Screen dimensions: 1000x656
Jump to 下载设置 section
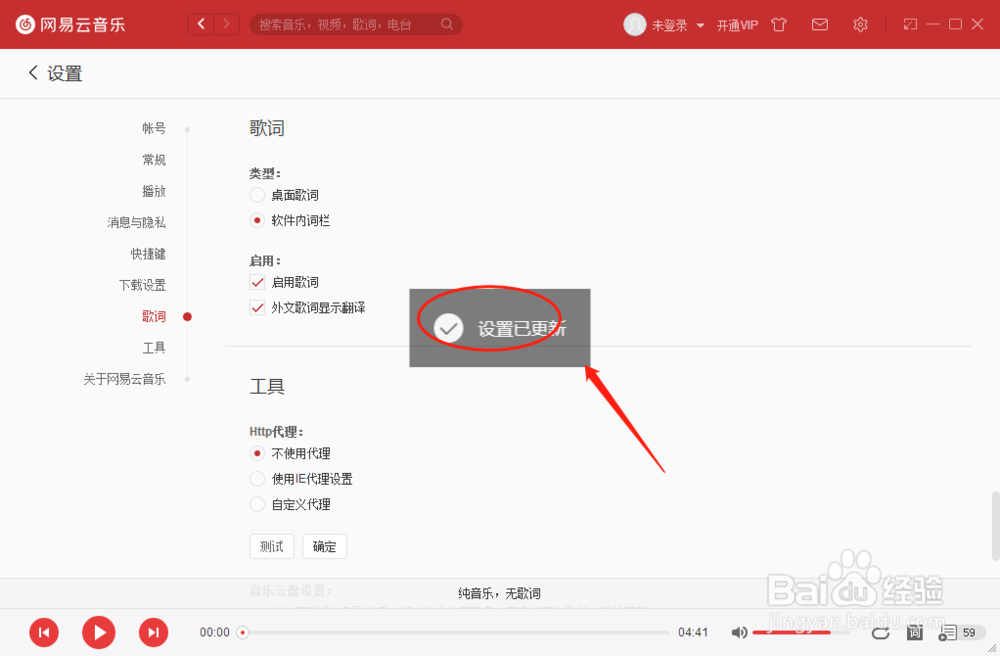point(142,285)
